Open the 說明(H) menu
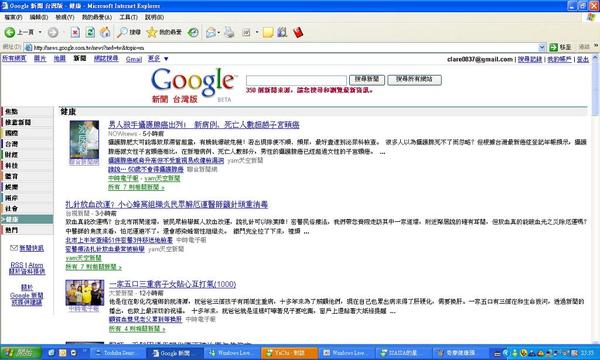The image size is (600, 360). point(154,17)
